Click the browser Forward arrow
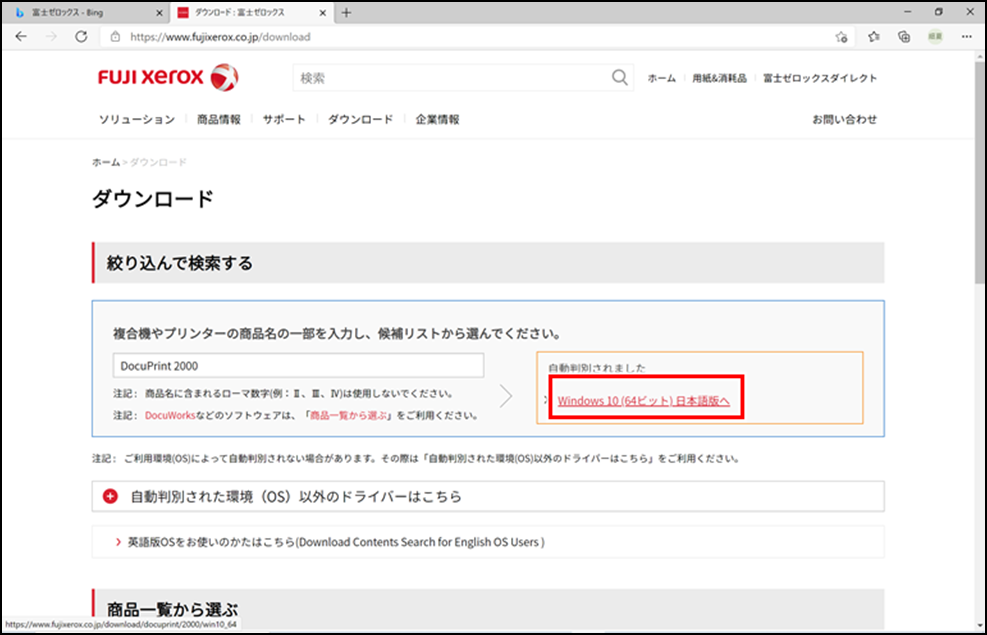This screenshot has width=987, height=635. 51,37
